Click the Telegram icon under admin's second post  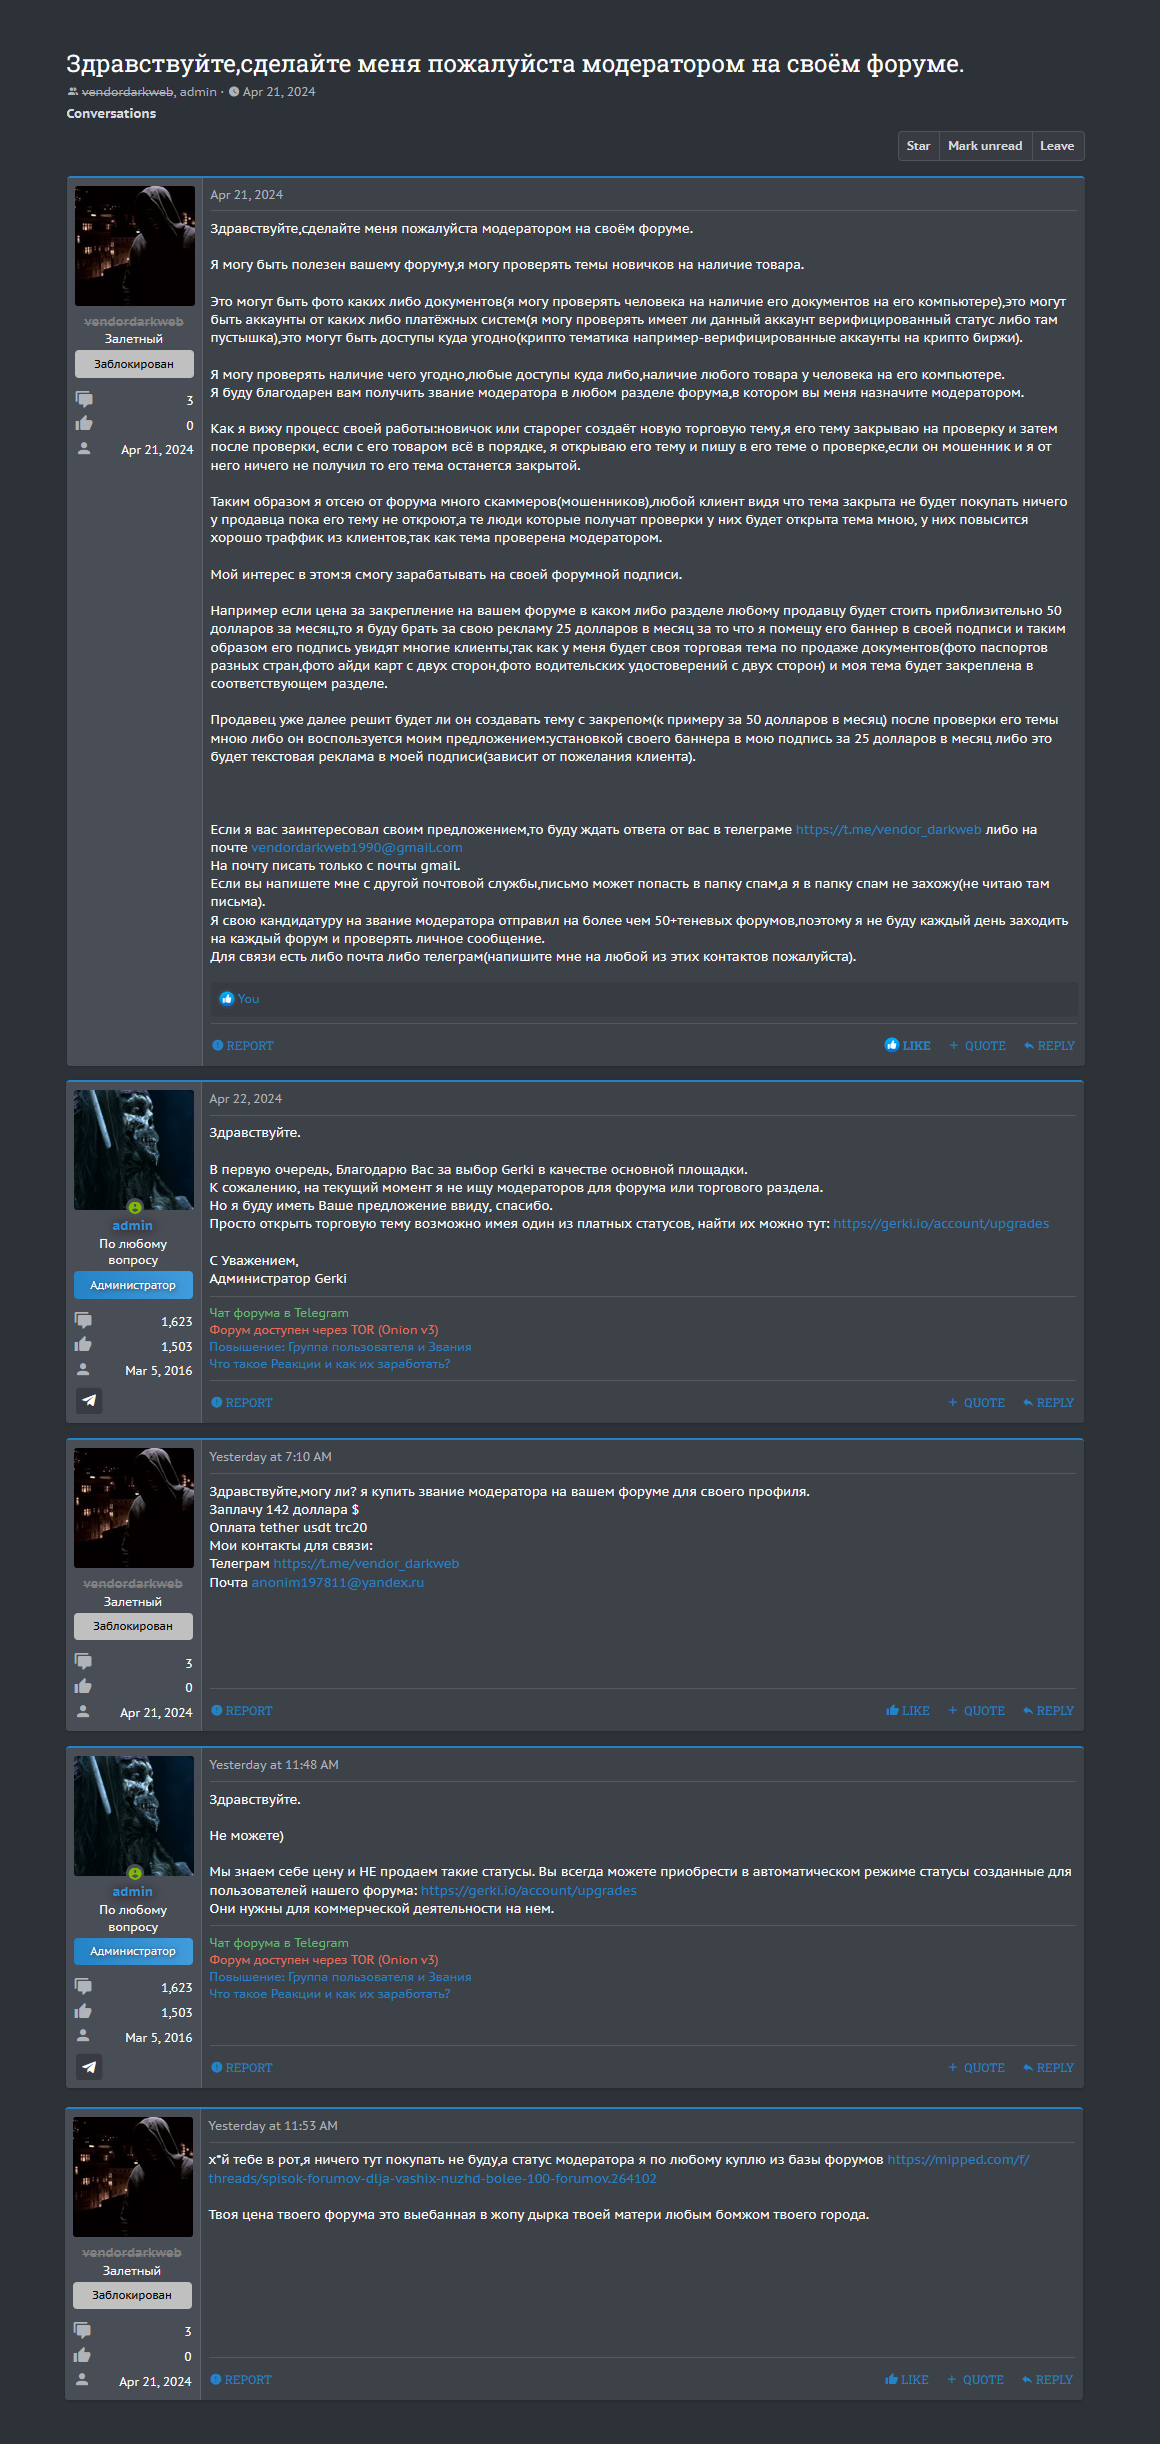(89, 2067)
